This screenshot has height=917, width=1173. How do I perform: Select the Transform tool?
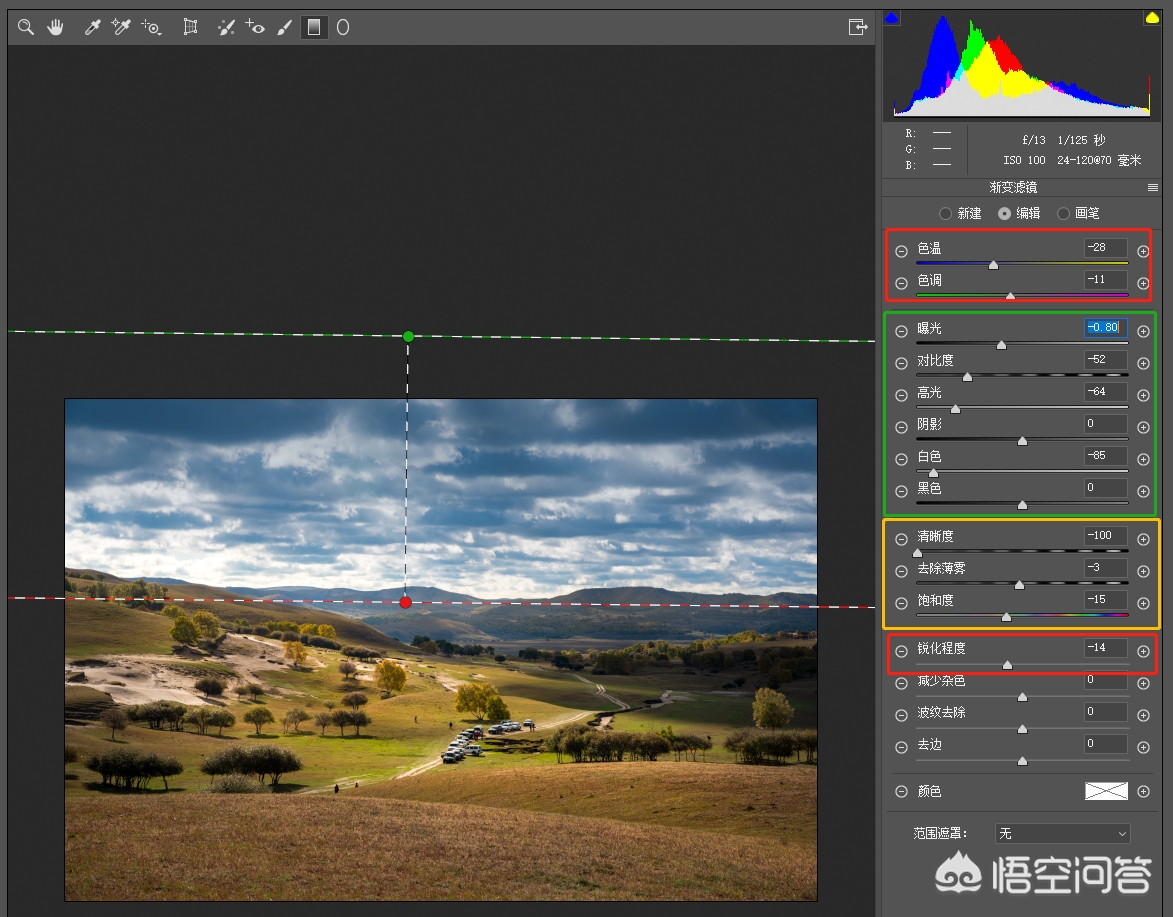click(190, 28)
